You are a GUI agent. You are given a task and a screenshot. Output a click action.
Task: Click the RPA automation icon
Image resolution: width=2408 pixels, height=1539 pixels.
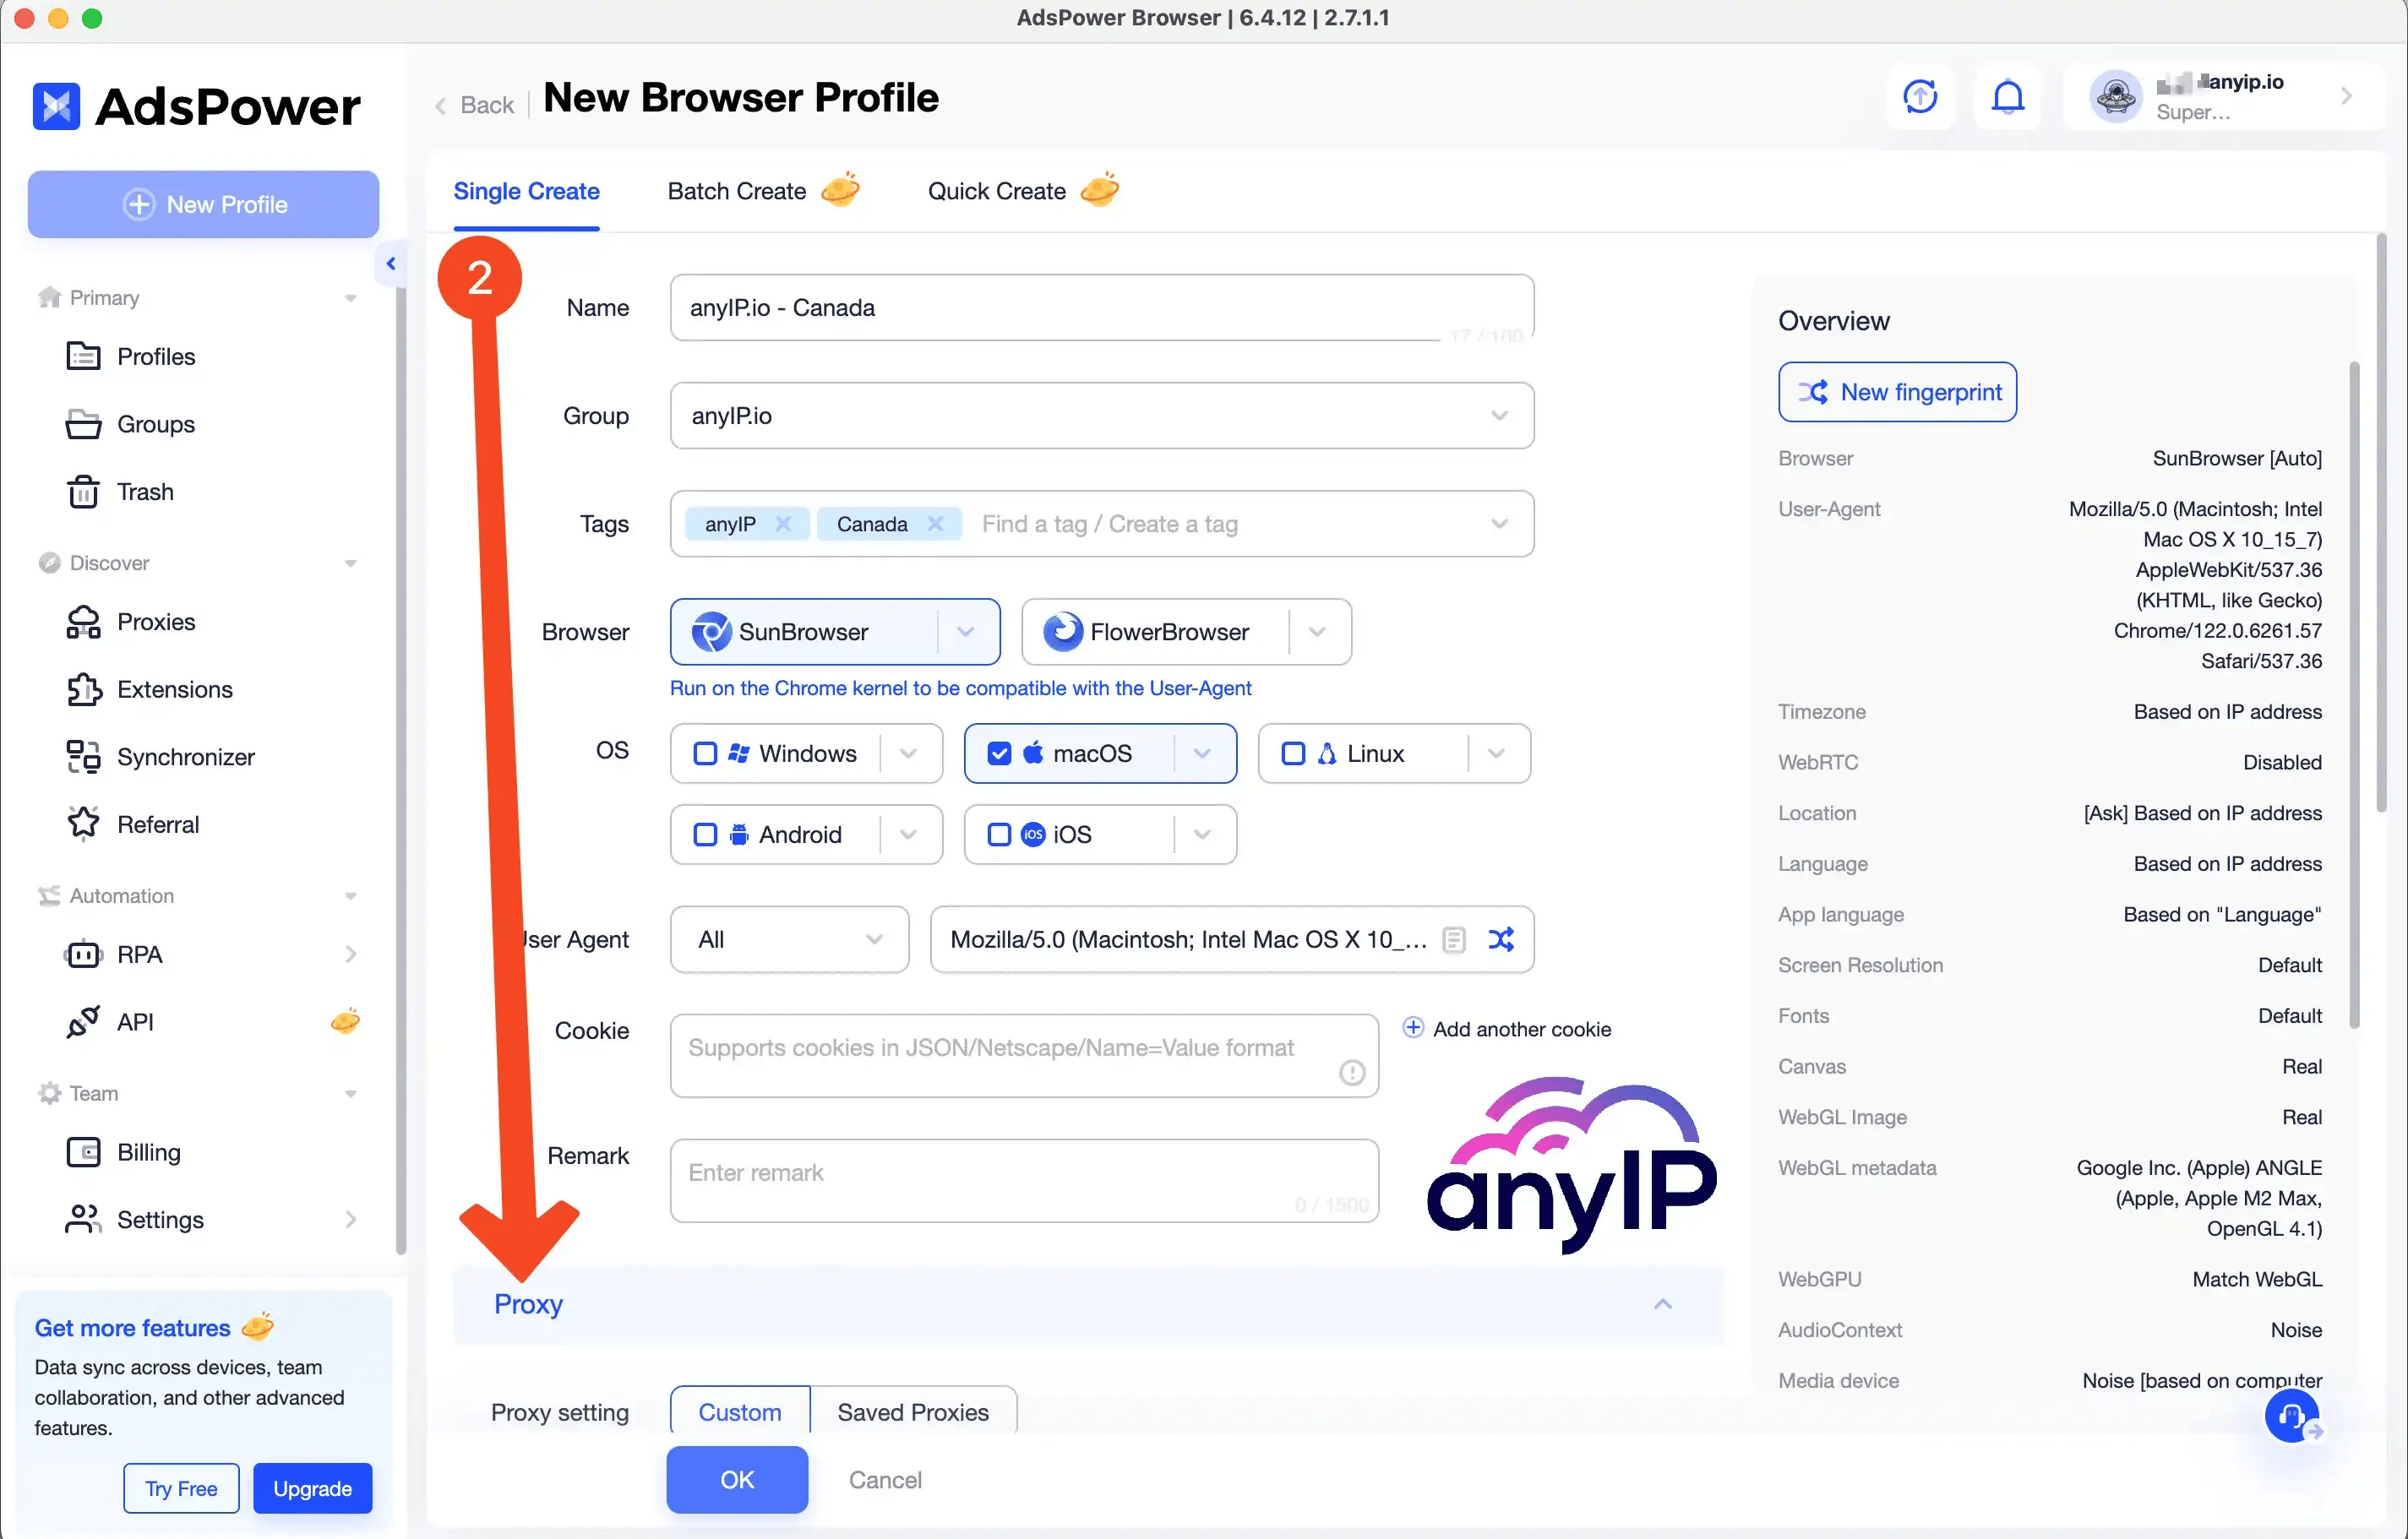[x=84, y=953]
